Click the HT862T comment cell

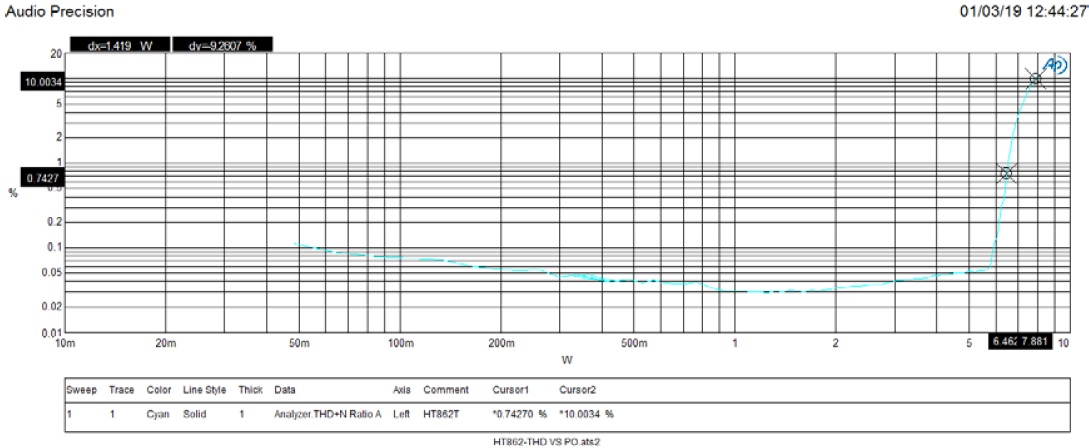(x=441, y=413)
